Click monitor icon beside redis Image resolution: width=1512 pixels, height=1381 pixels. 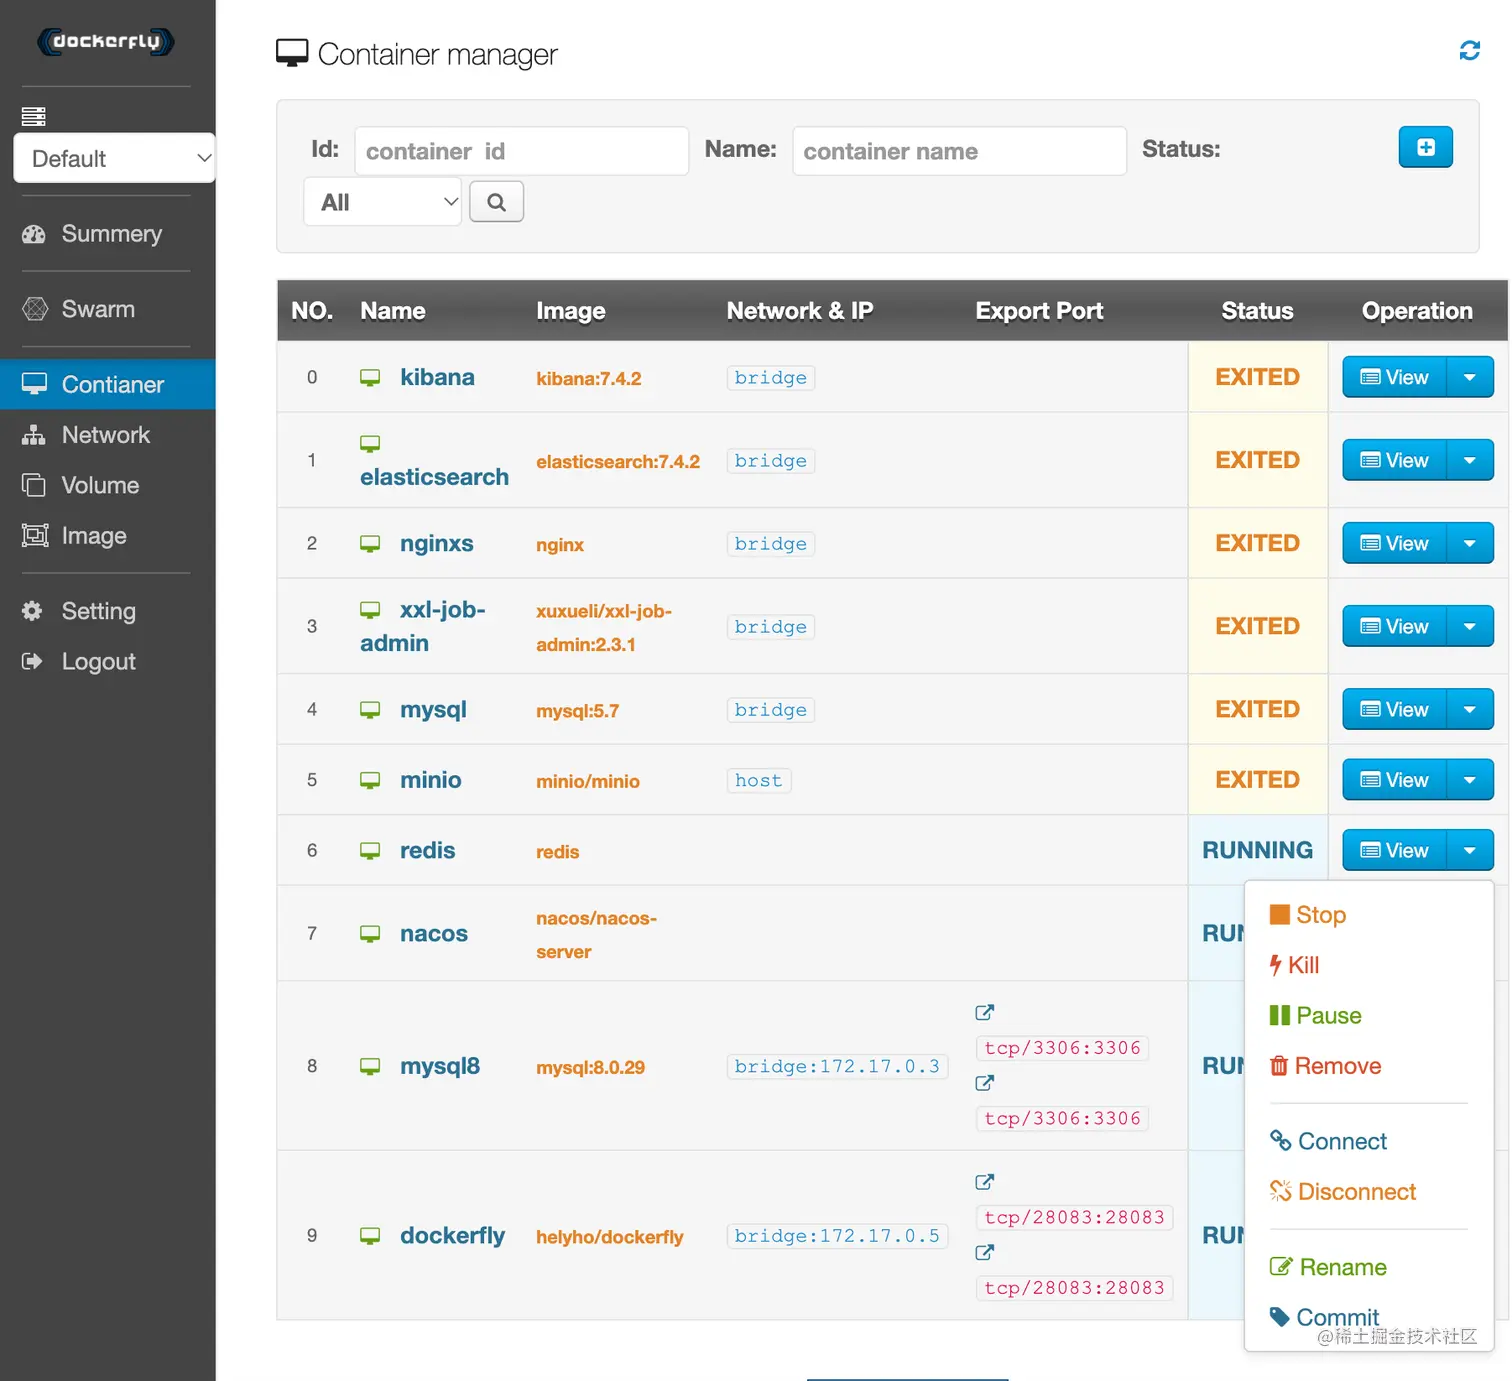370,850
